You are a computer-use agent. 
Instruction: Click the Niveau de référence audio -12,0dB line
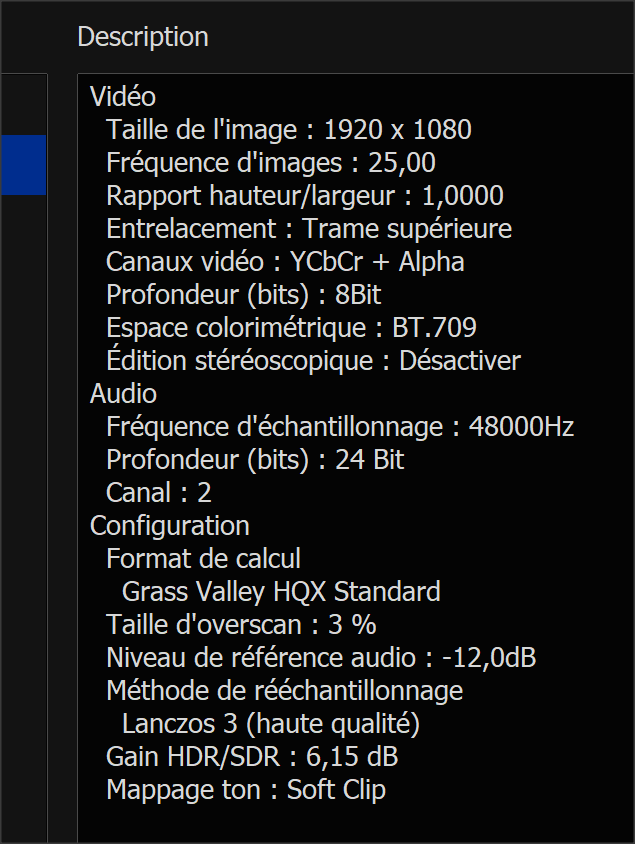point(321,658)
